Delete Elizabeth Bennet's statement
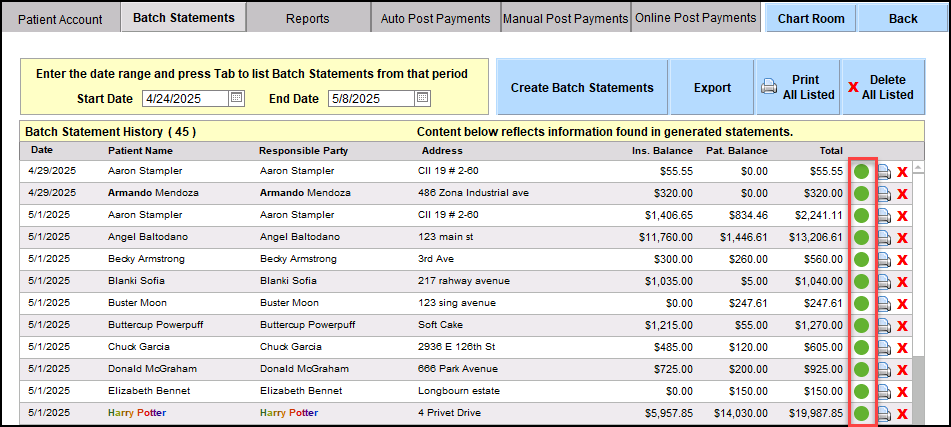951x427 pixels. click(902, 391)
